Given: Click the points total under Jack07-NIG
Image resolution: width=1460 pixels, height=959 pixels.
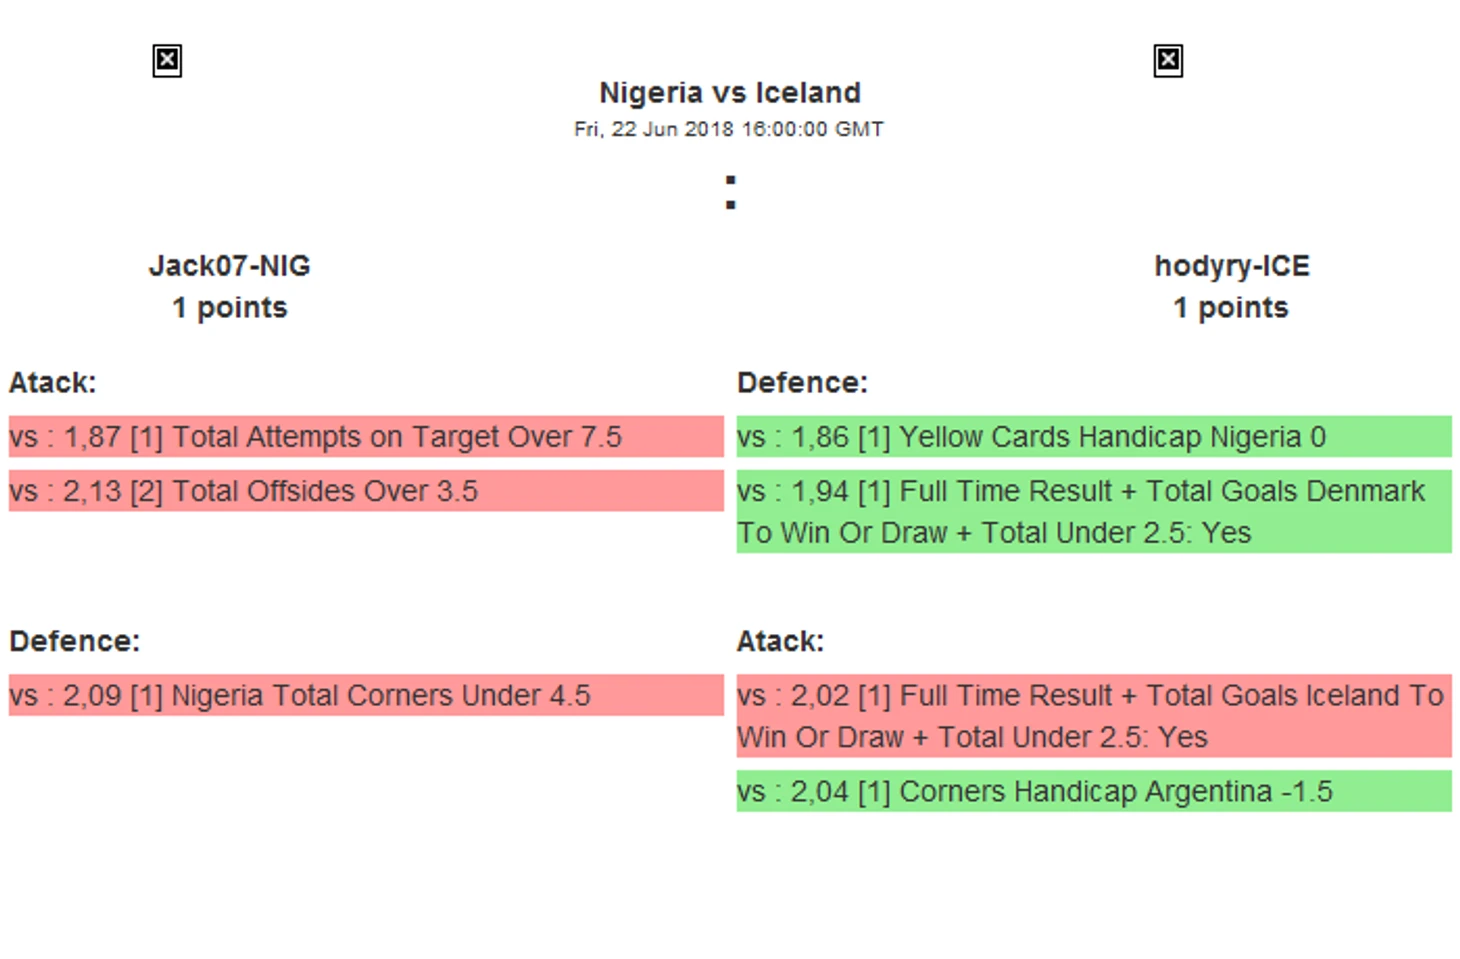Looking at the screenshot, I should (x=230, y=308).
